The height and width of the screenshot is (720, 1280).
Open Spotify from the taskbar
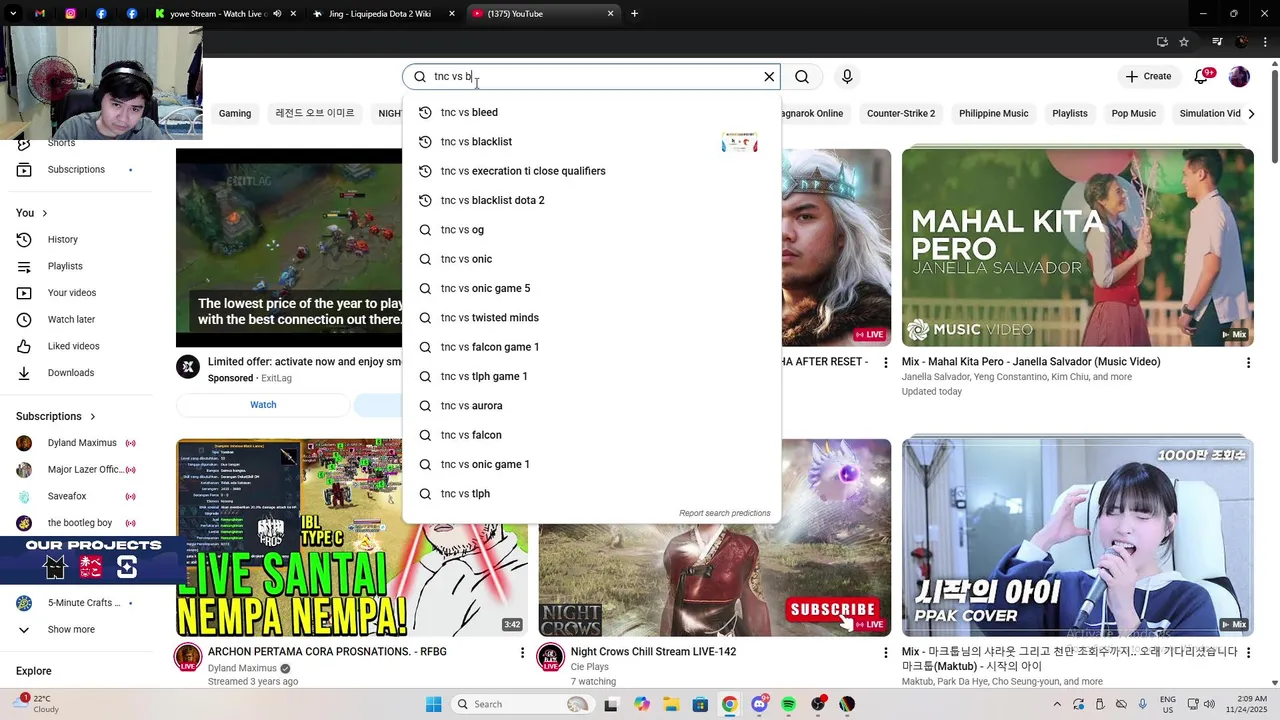point(789,704)
